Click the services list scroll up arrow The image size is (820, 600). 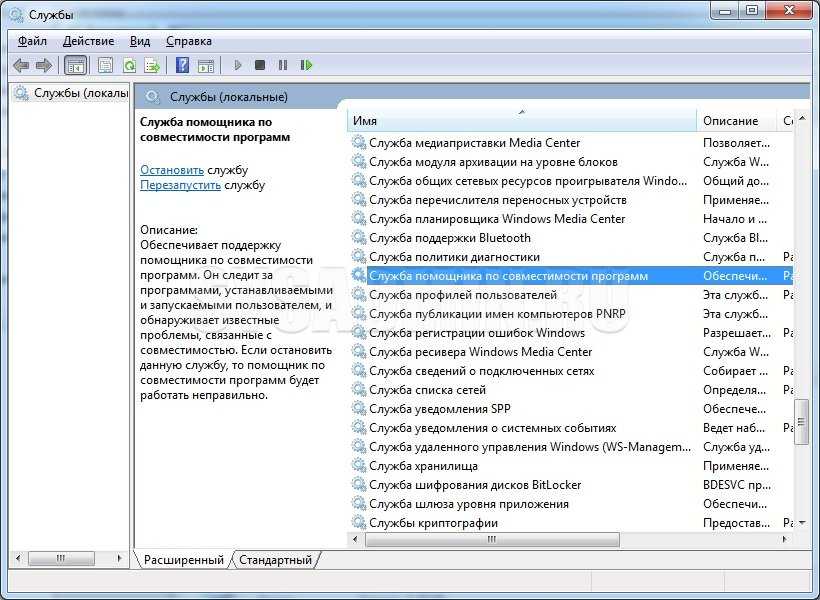[802, 119]
